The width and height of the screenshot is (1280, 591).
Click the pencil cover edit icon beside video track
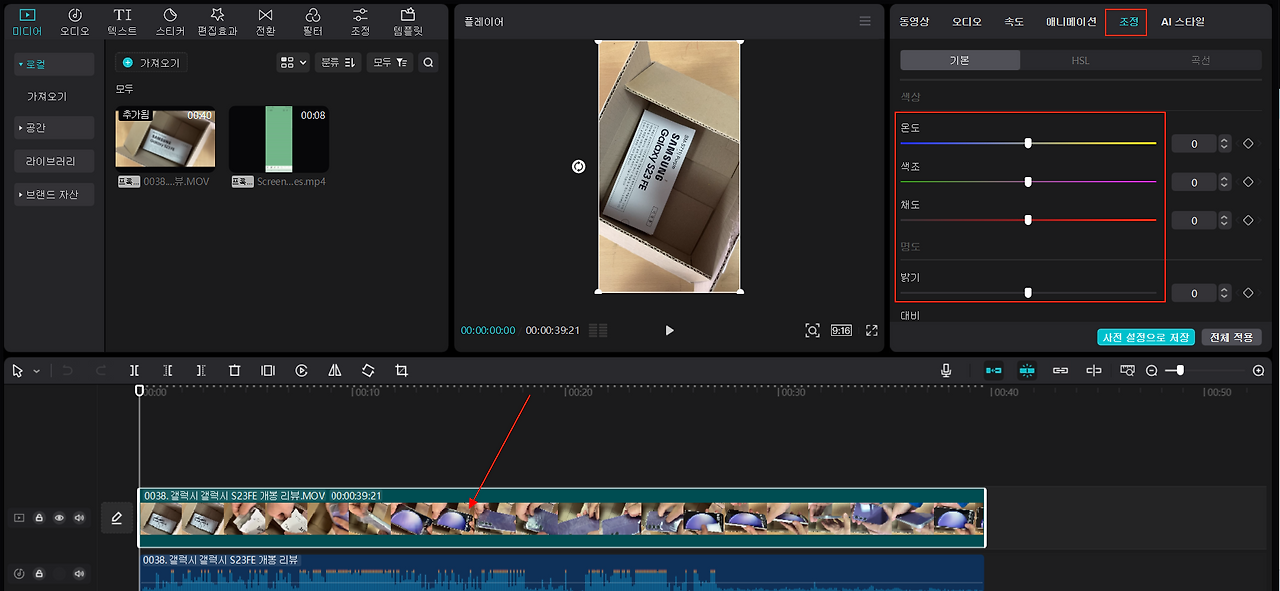tap(117, 518)
